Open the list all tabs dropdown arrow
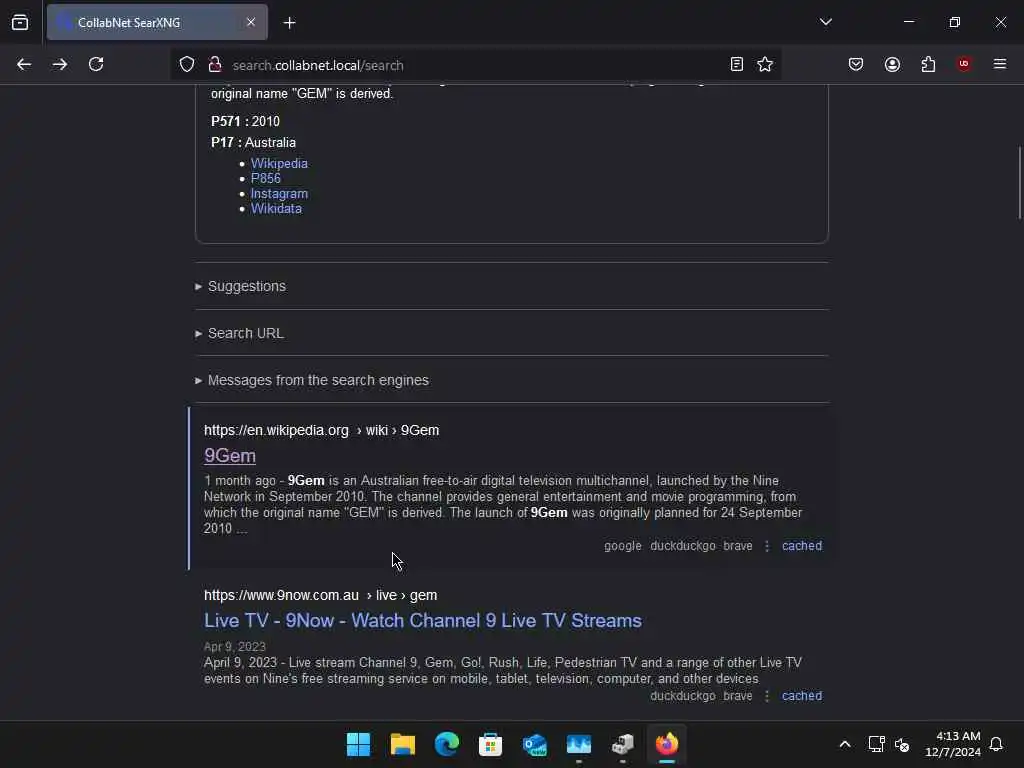Image resolution: width=1024 pixels, height=768 pixels. (x=825, y=22)
